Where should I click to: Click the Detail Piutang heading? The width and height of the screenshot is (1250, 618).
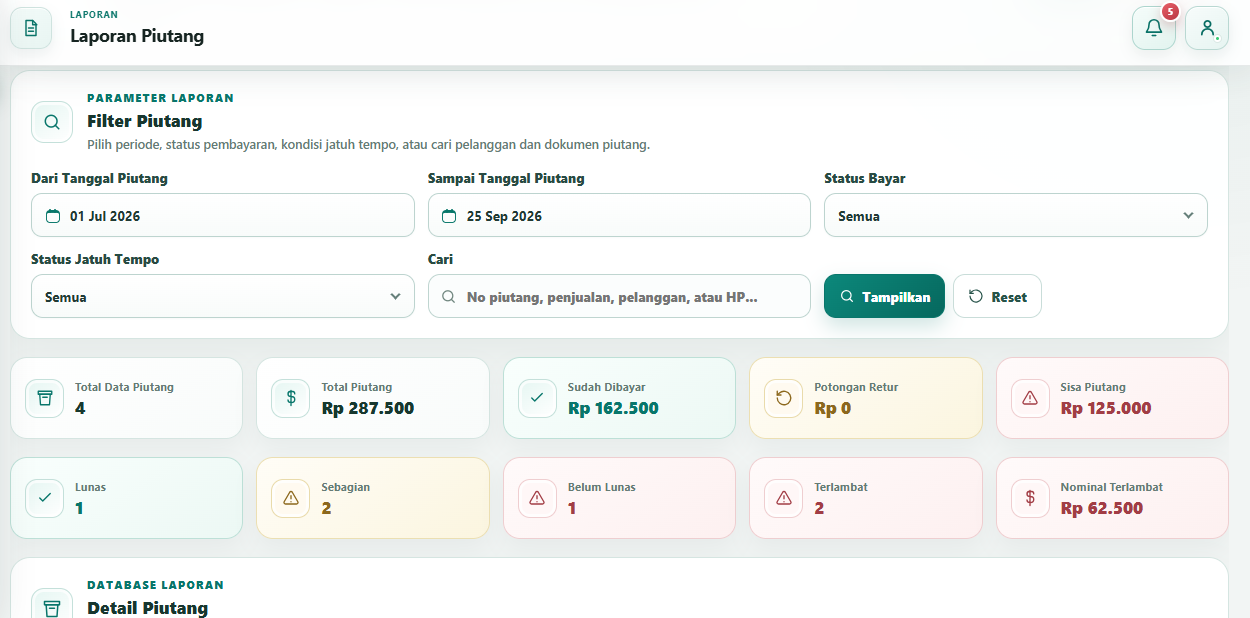click(148, 608)
